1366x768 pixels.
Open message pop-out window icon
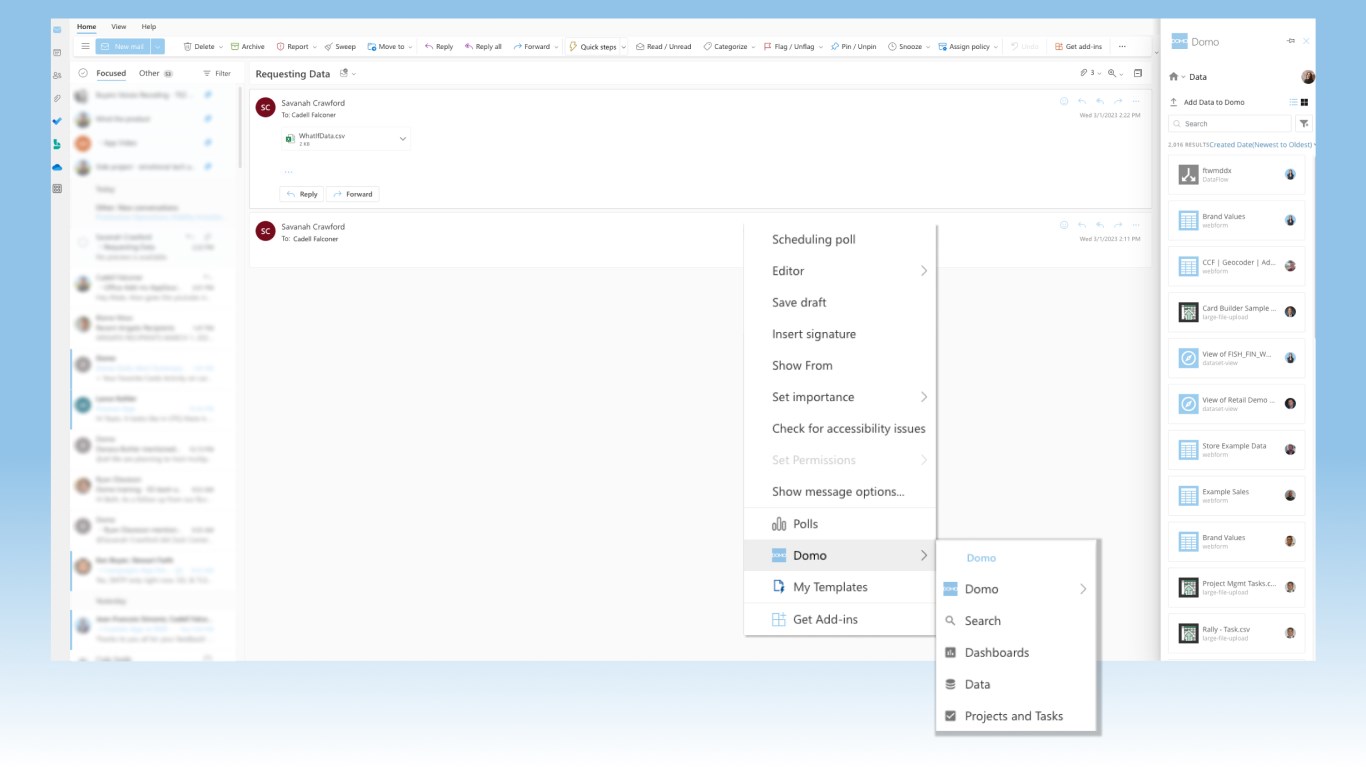1138,73
